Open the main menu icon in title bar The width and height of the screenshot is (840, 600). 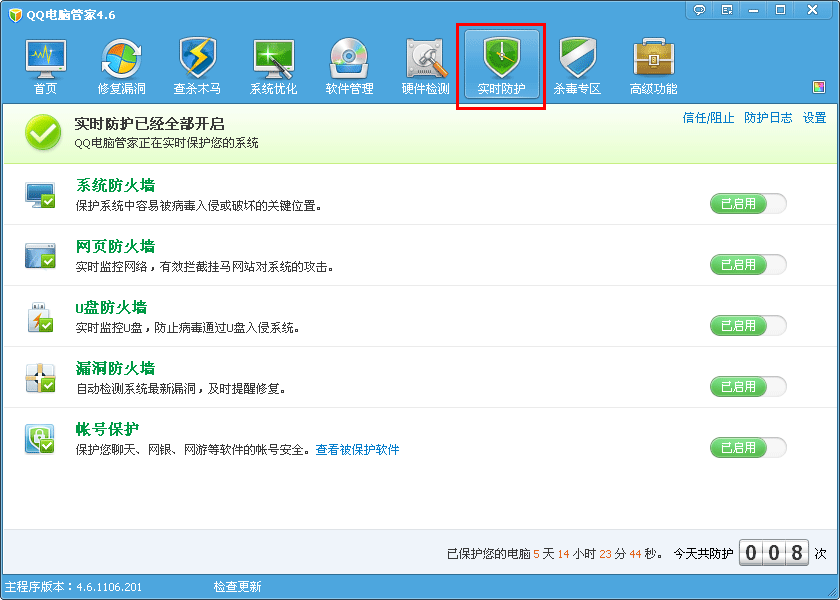coord(727,10)
